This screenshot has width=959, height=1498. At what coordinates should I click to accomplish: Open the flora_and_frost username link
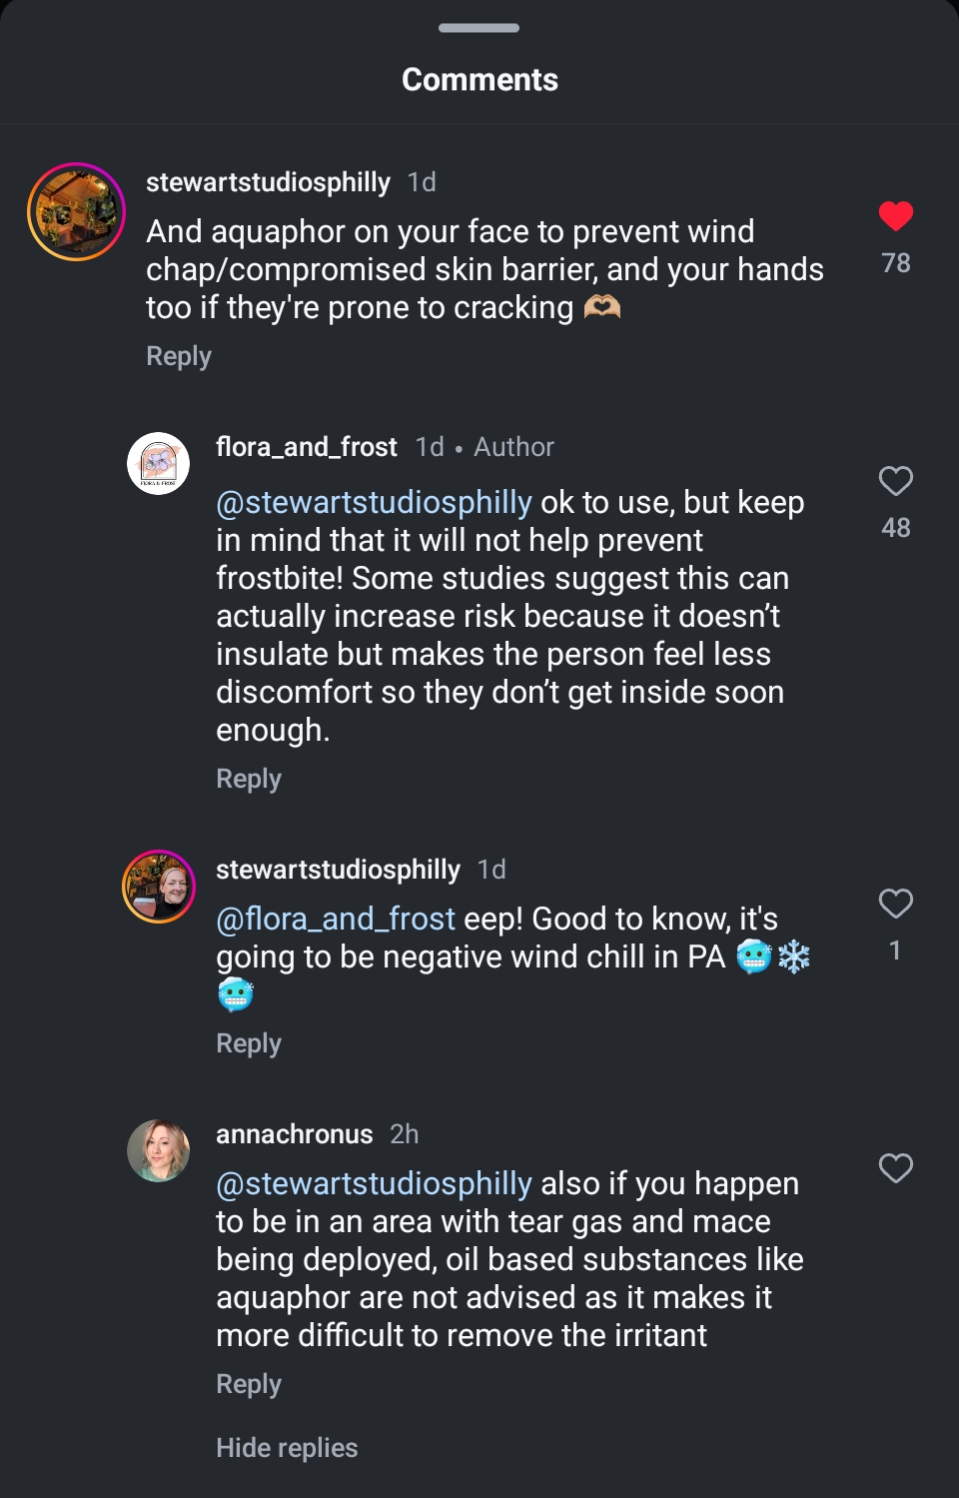point(306,447)
